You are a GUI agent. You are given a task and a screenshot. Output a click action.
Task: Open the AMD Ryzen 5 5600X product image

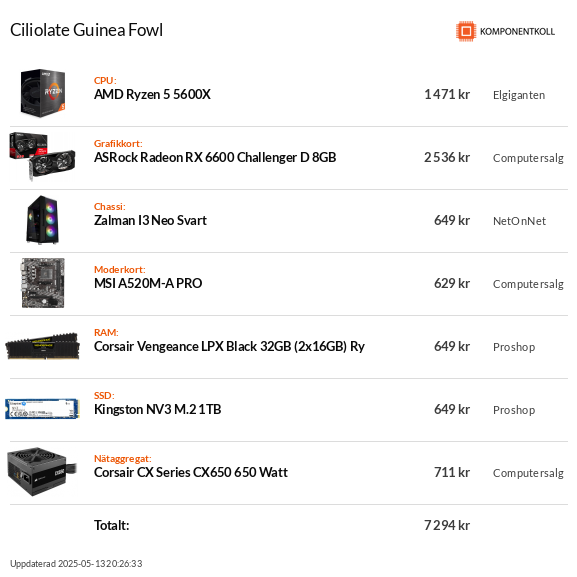pos(43,93)
